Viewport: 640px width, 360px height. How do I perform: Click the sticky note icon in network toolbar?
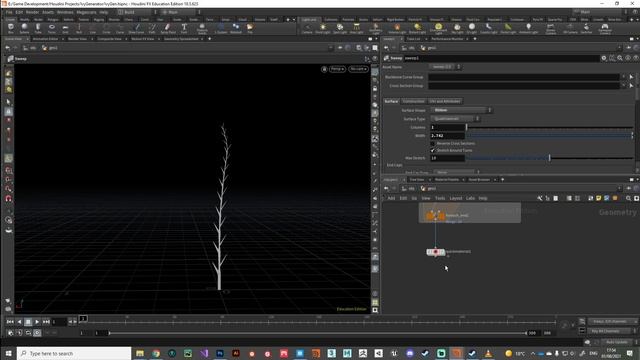coord(598,198)
